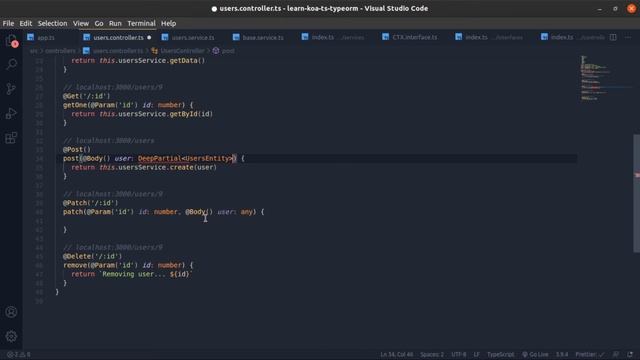Switch to the app.ts tab

click(46, 38)
